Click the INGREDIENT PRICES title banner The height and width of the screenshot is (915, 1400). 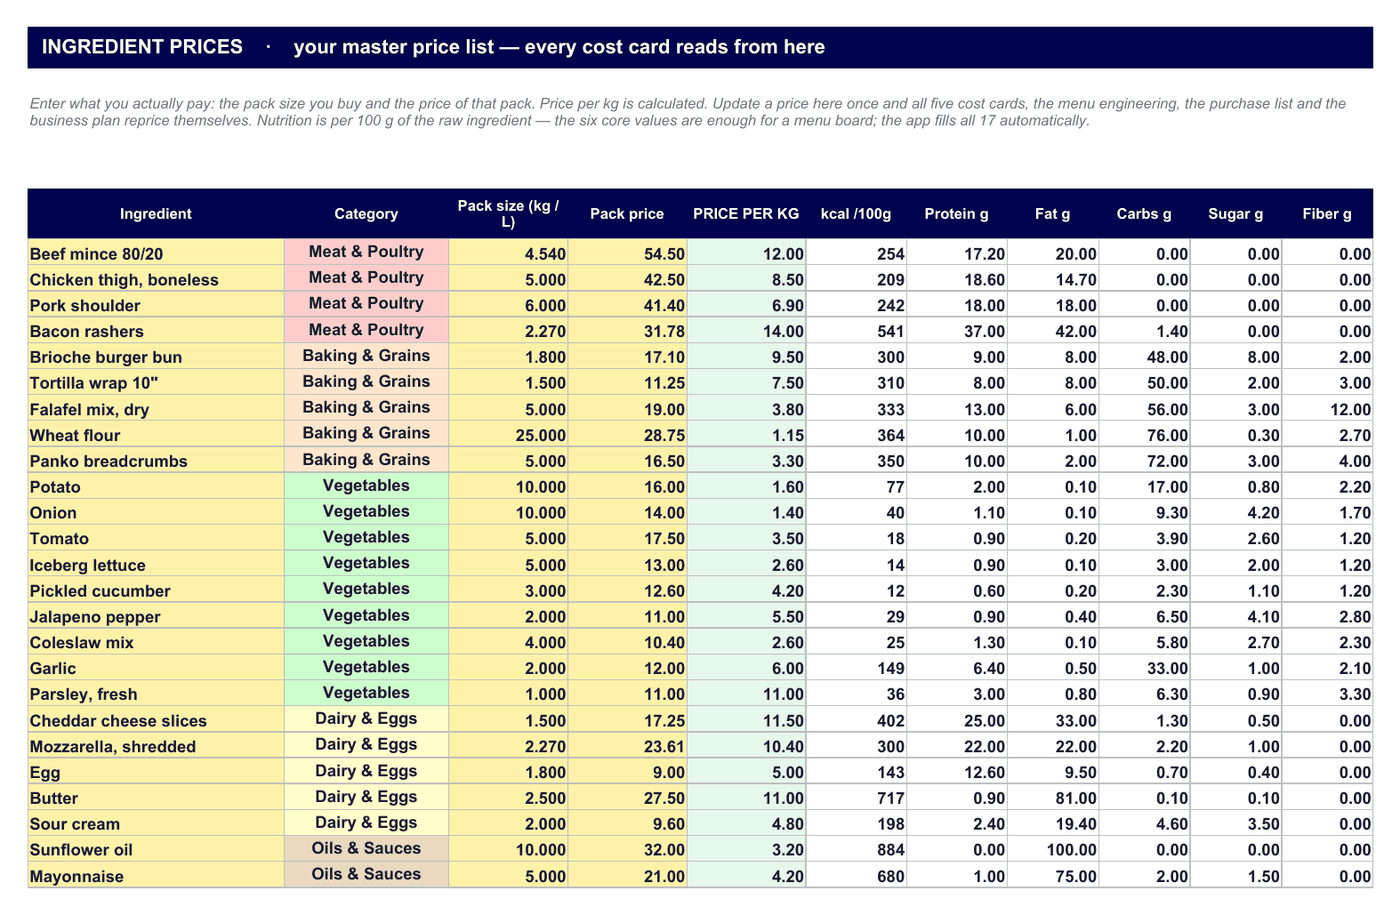pos(700,47)
